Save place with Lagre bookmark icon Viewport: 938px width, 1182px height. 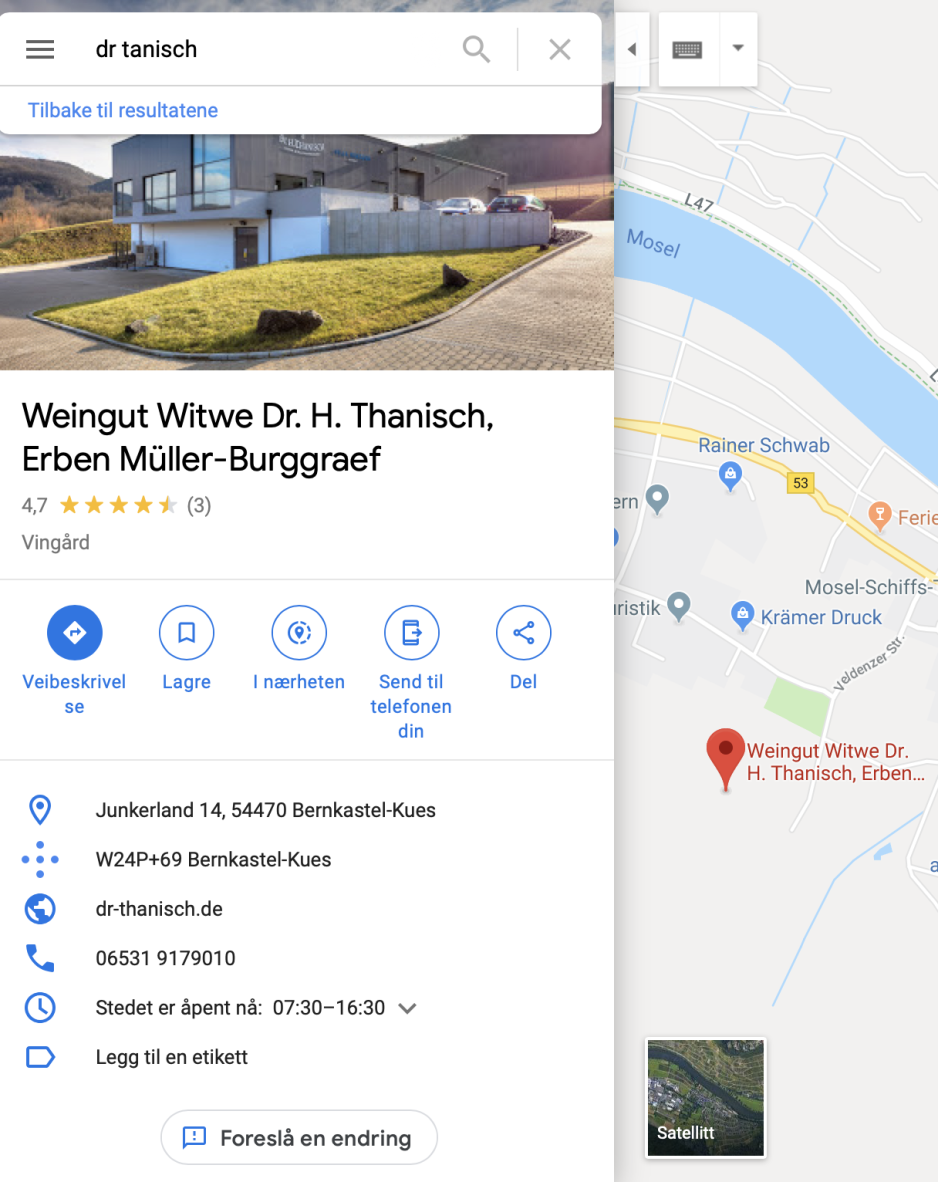tap(186, 632)
